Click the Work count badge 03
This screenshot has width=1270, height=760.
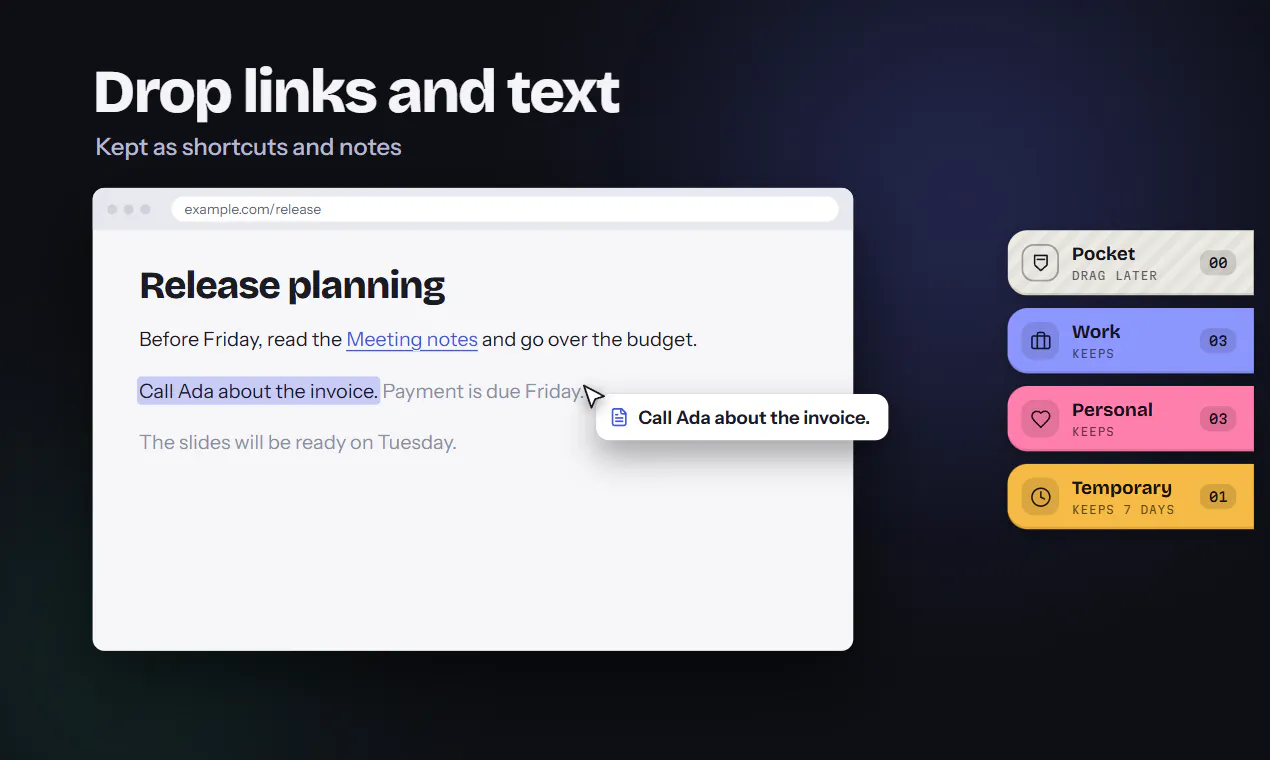coord(1218,341)
